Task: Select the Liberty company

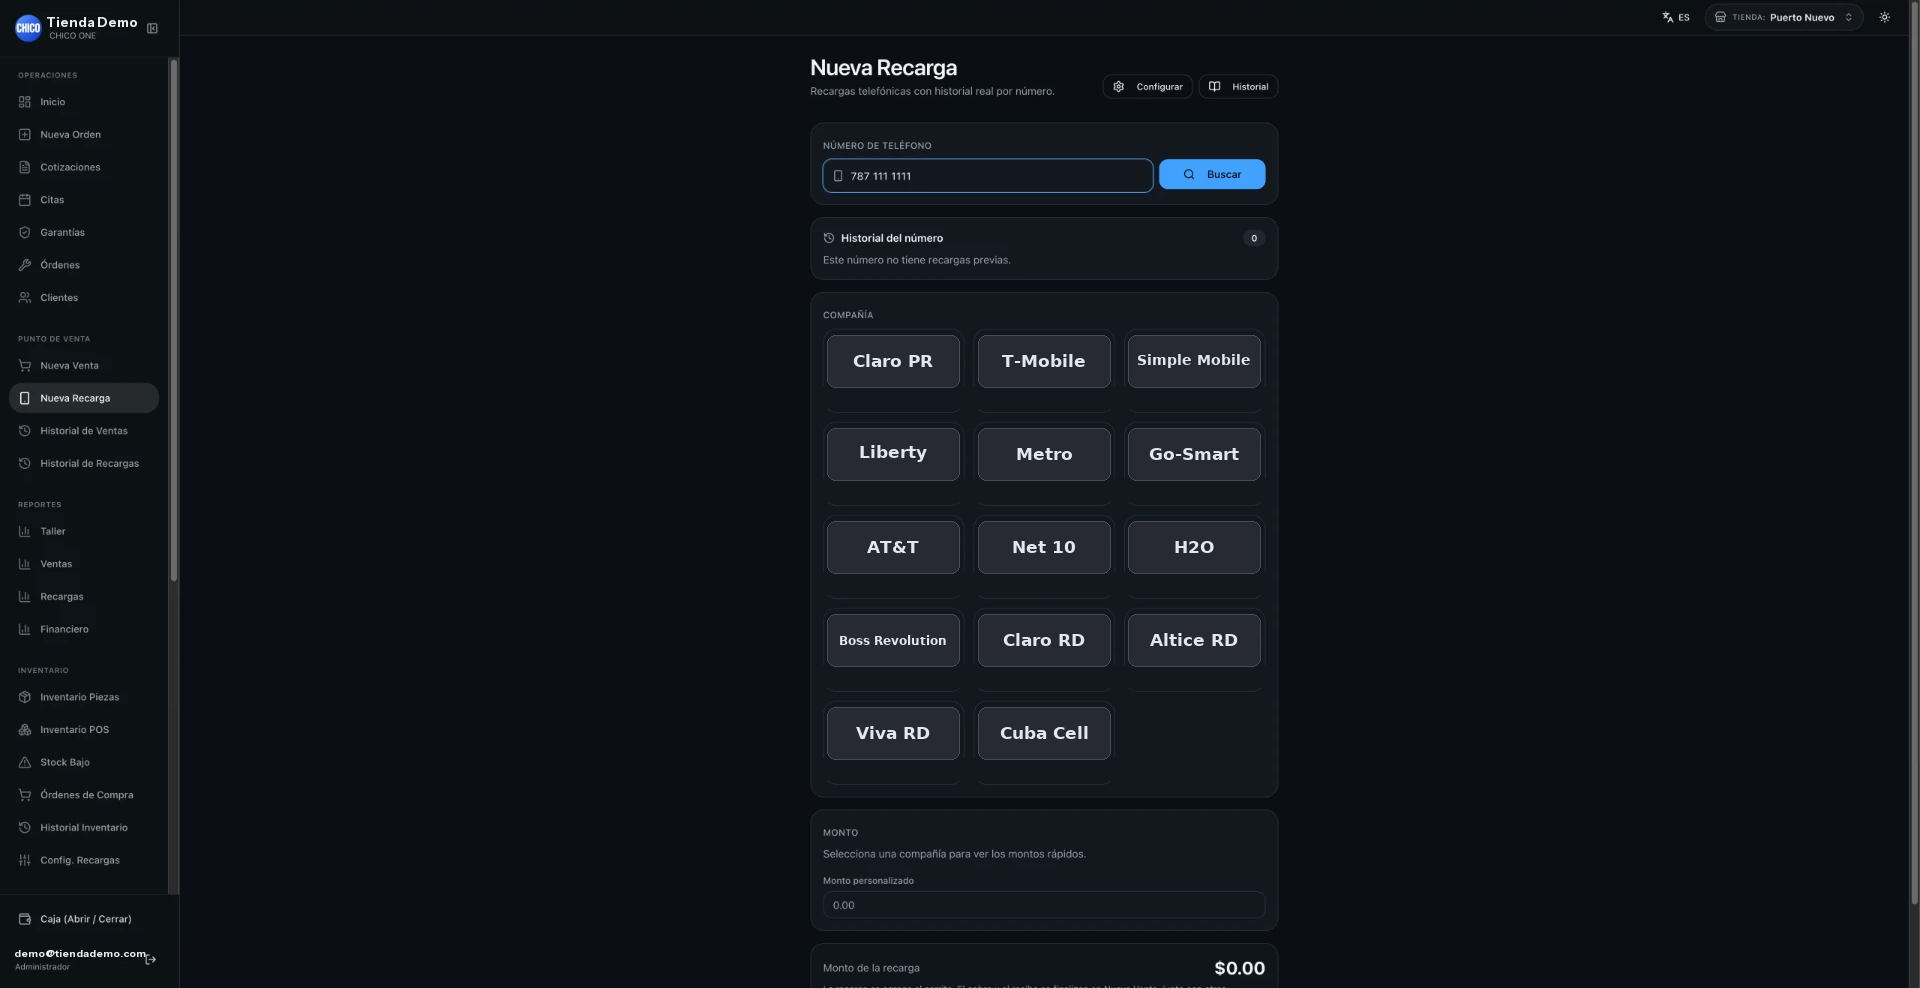Action: click(893, 454)
